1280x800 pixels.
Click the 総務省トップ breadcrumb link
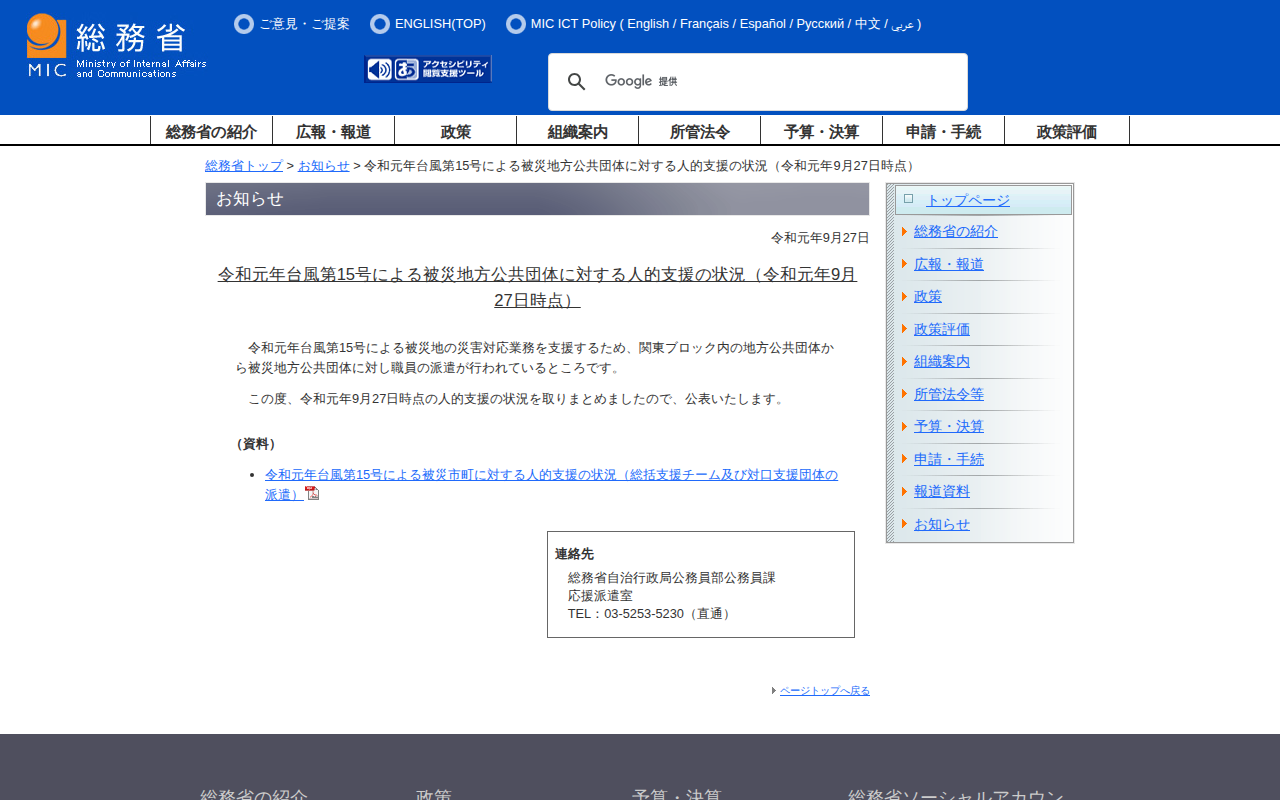(244, 166)
